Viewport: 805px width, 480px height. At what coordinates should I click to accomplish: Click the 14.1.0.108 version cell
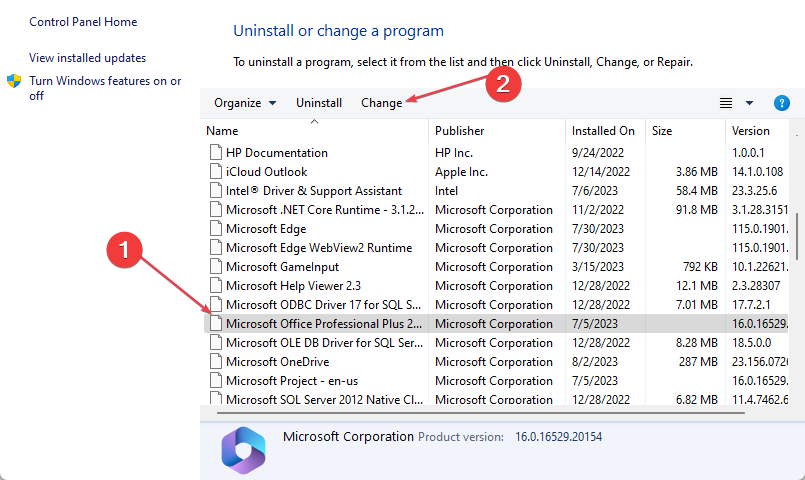coord(757,171)
